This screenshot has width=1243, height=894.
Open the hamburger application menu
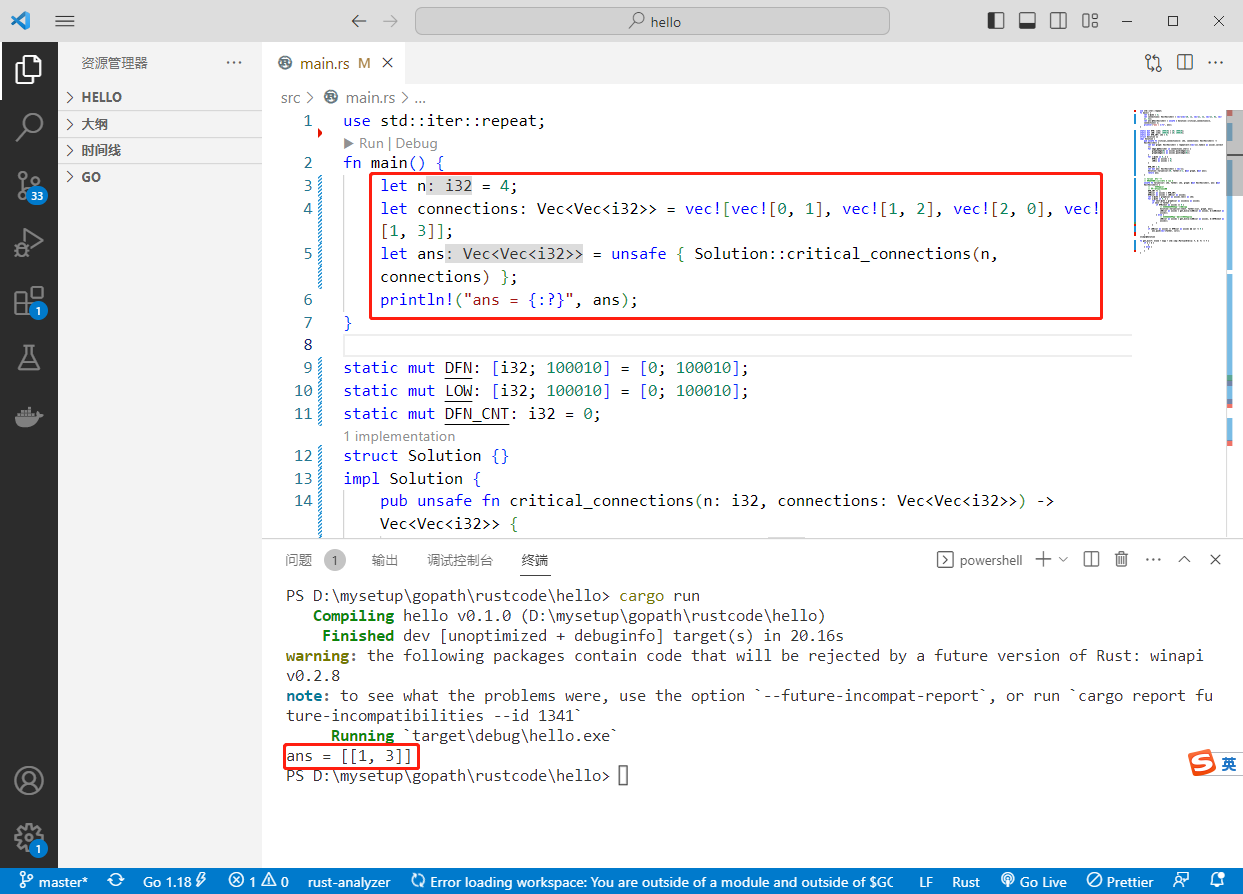coord(65,21)
